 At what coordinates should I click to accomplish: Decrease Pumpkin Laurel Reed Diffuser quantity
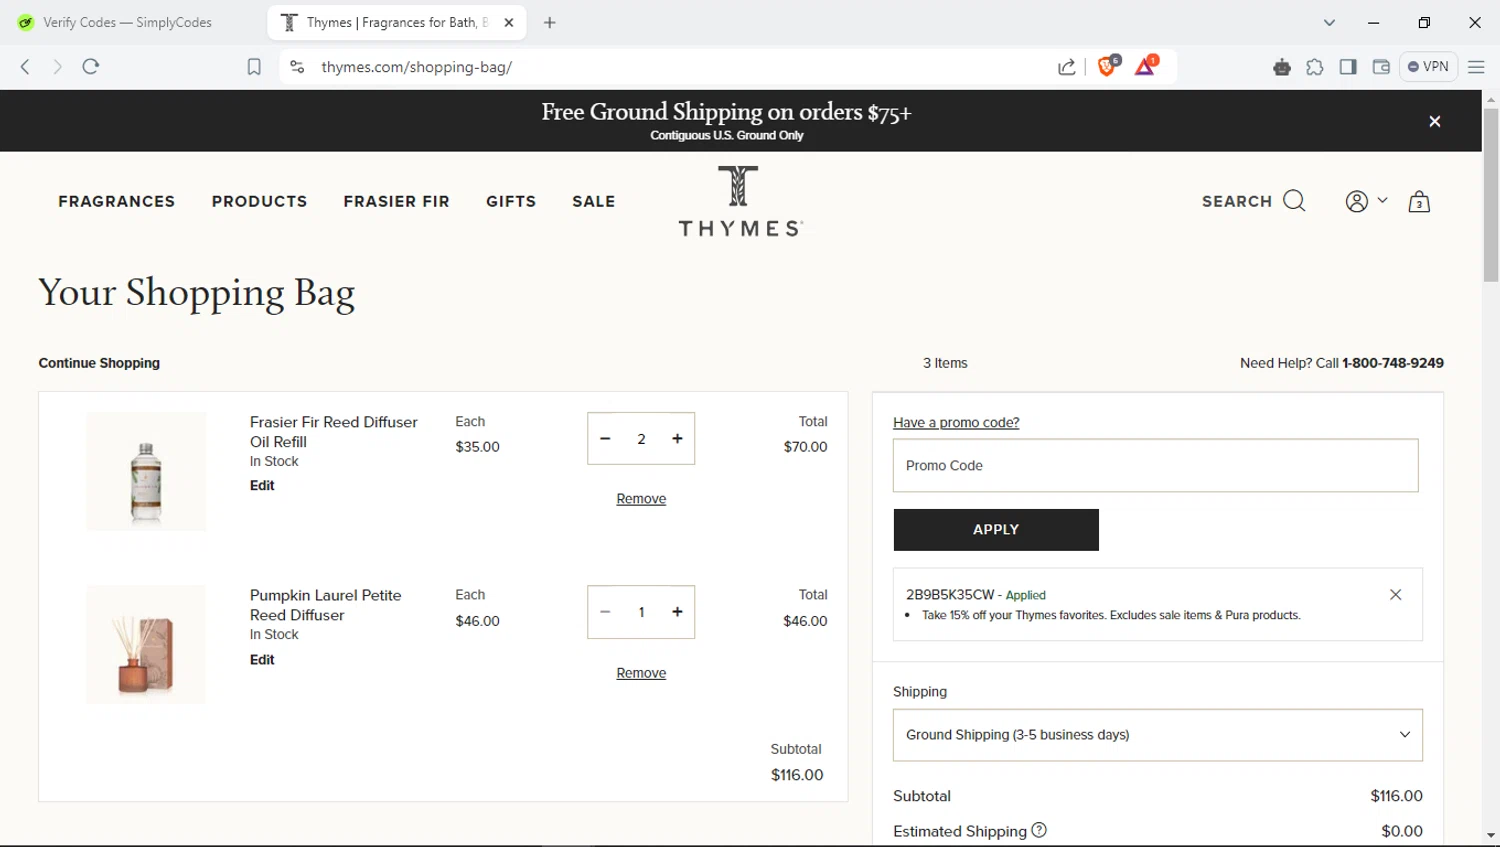(605, 612)
